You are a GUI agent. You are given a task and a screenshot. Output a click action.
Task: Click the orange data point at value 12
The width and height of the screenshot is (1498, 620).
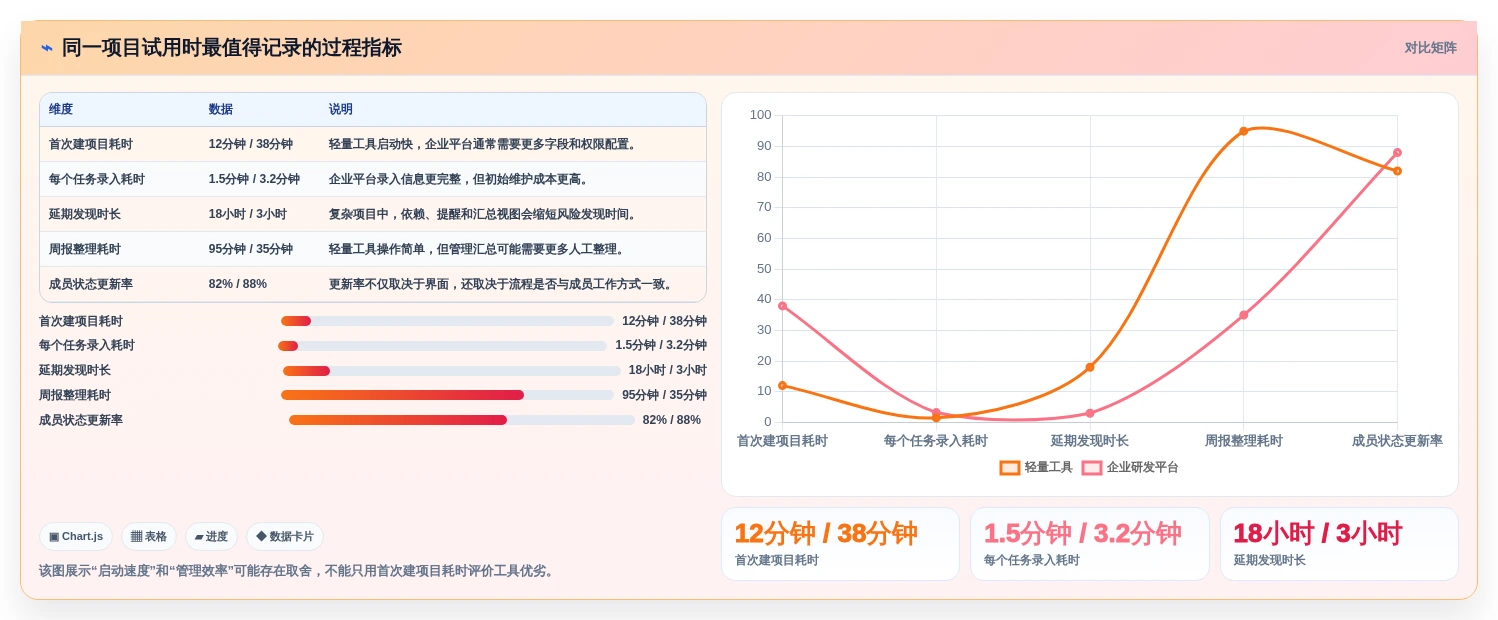point(782,385)
